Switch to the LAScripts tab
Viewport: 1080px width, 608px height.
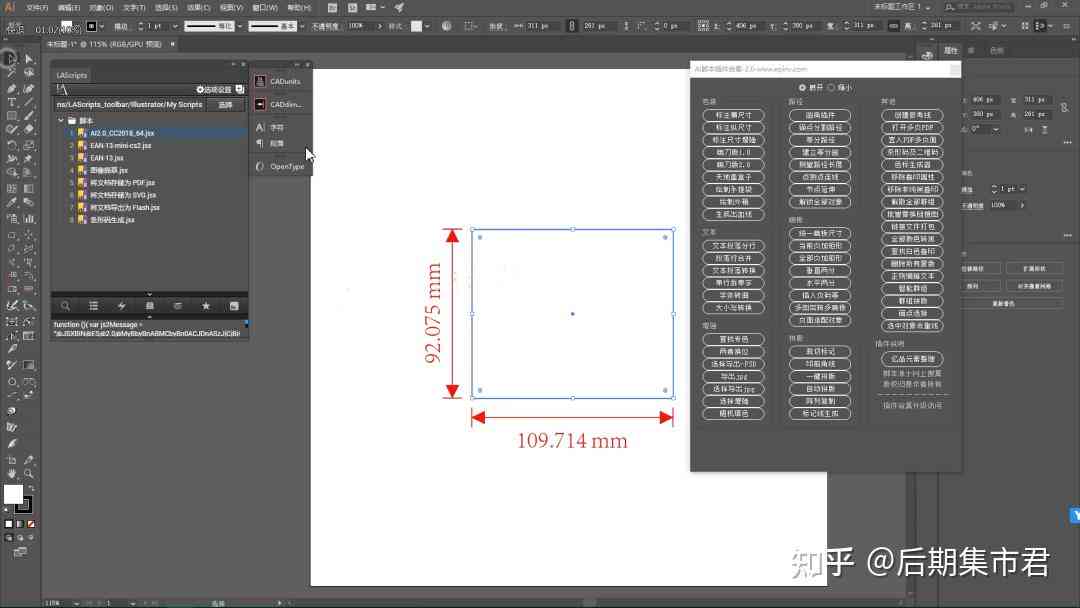(x=72, y=75)
